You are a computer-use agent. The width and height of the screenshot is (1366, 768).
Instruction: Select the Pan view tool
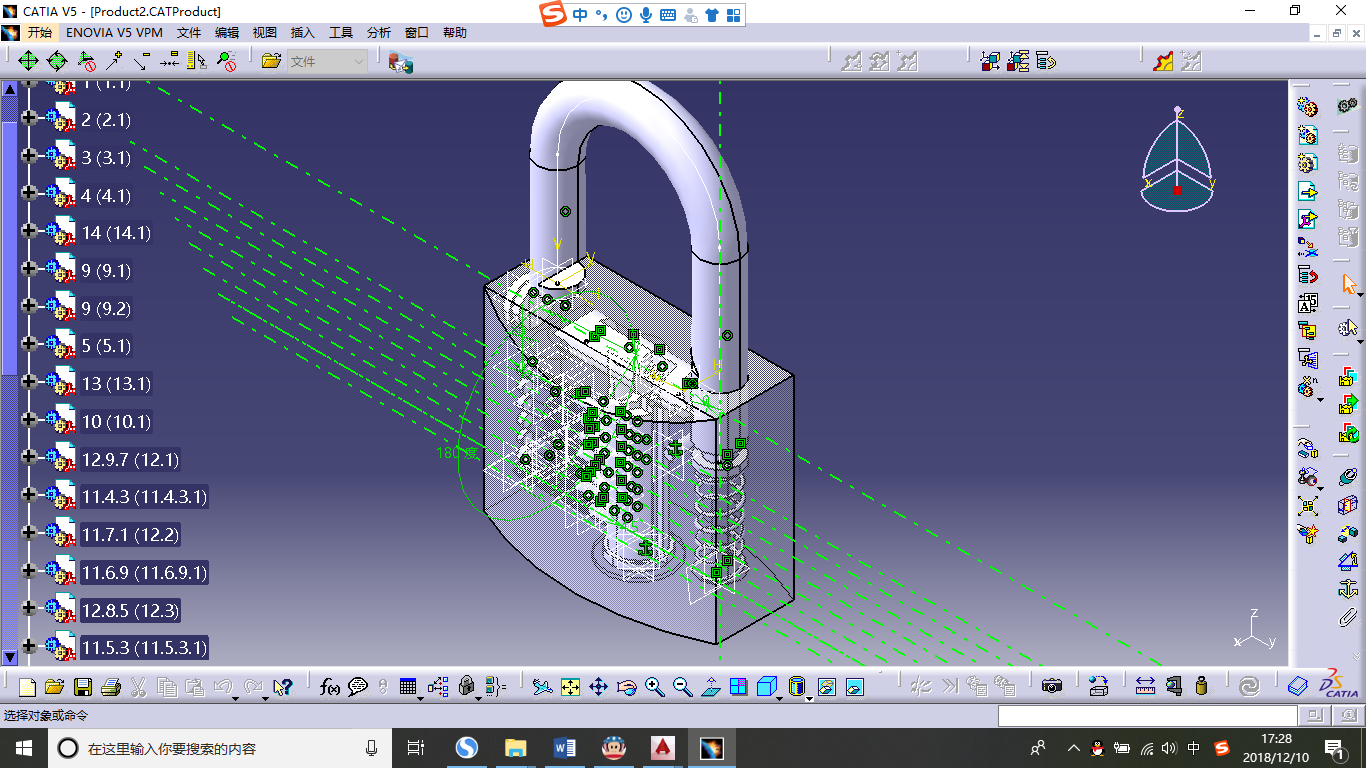pos(598,687)
